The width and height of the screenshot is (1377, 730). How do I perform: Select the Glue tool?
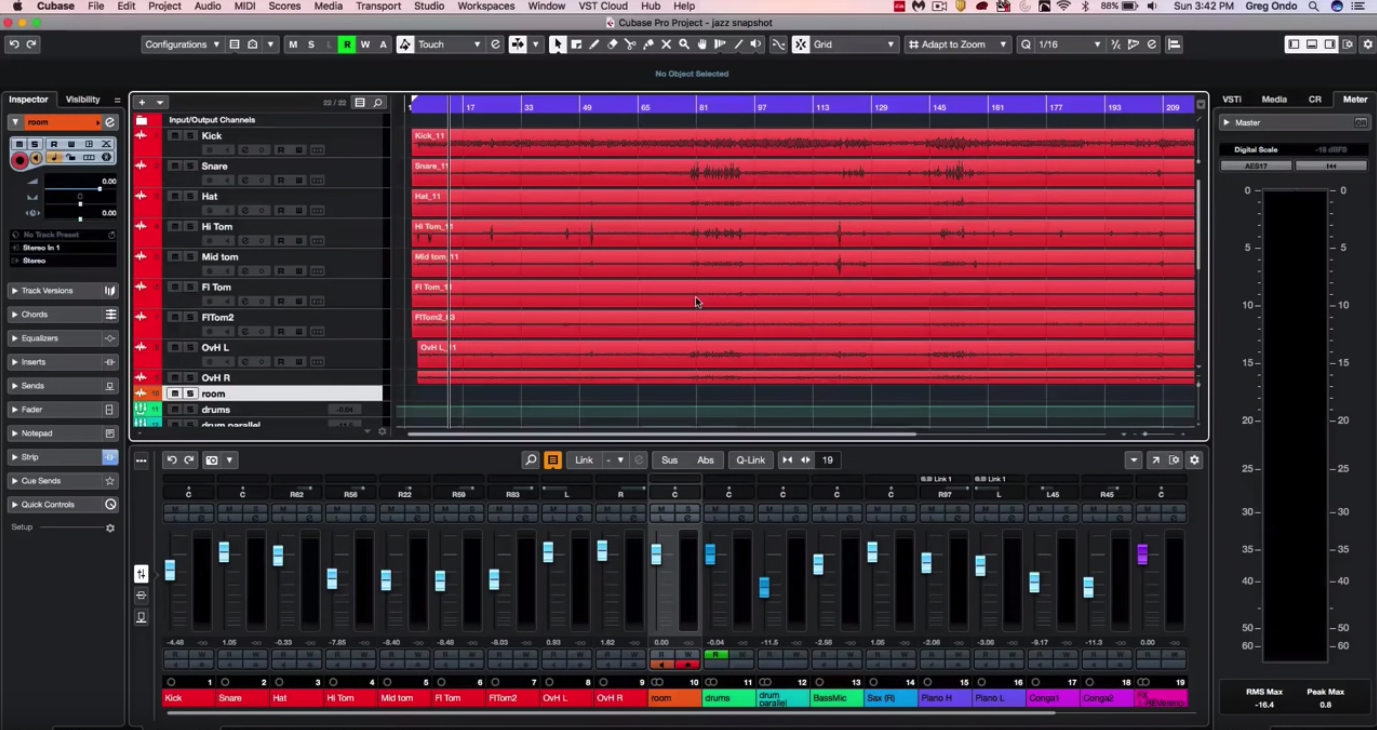[x=648, y=44]
